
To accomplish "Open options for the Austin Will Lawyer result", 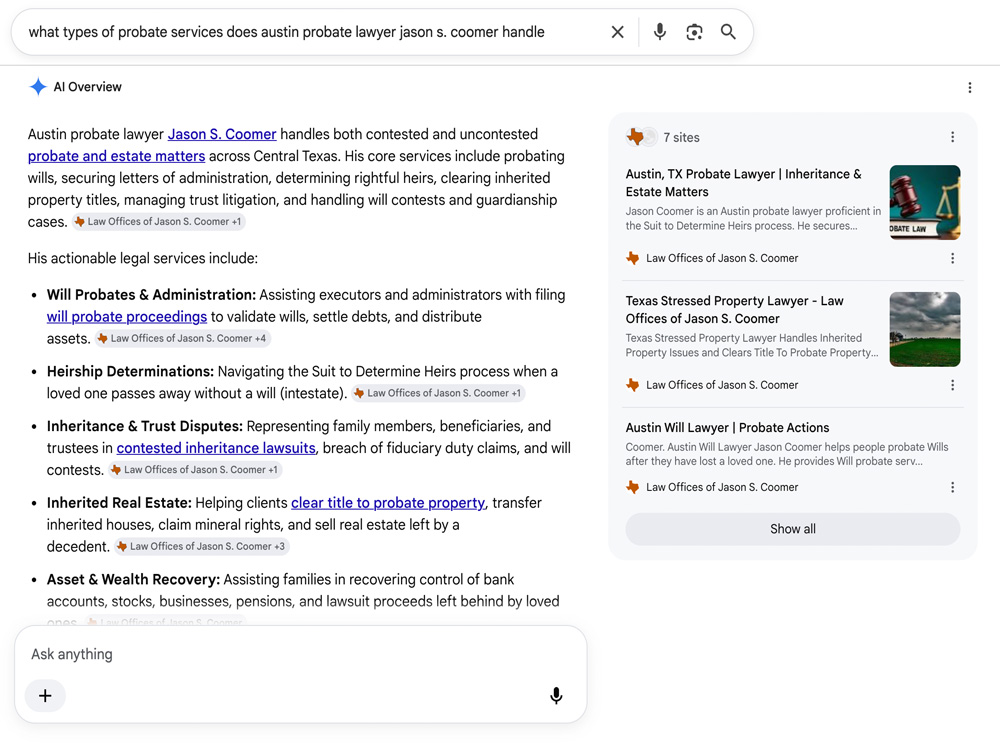I will click(952, 487).
